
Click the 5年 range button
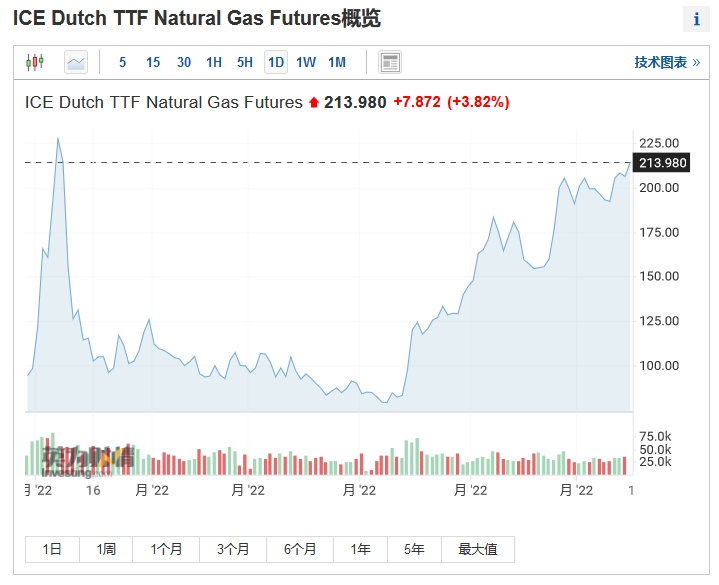pos(414,549)
